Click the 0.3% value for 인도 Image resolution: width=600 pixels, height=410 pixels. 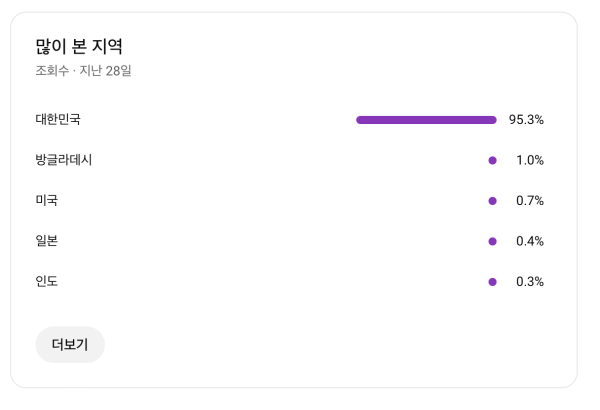pyautogui.click(x=530, y=281)
